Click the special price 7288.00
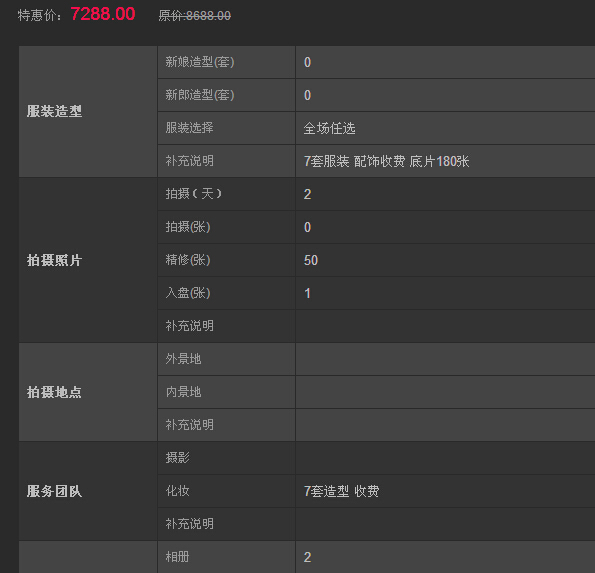The width and height of the screenshot is (595, 573). [103, 14]
